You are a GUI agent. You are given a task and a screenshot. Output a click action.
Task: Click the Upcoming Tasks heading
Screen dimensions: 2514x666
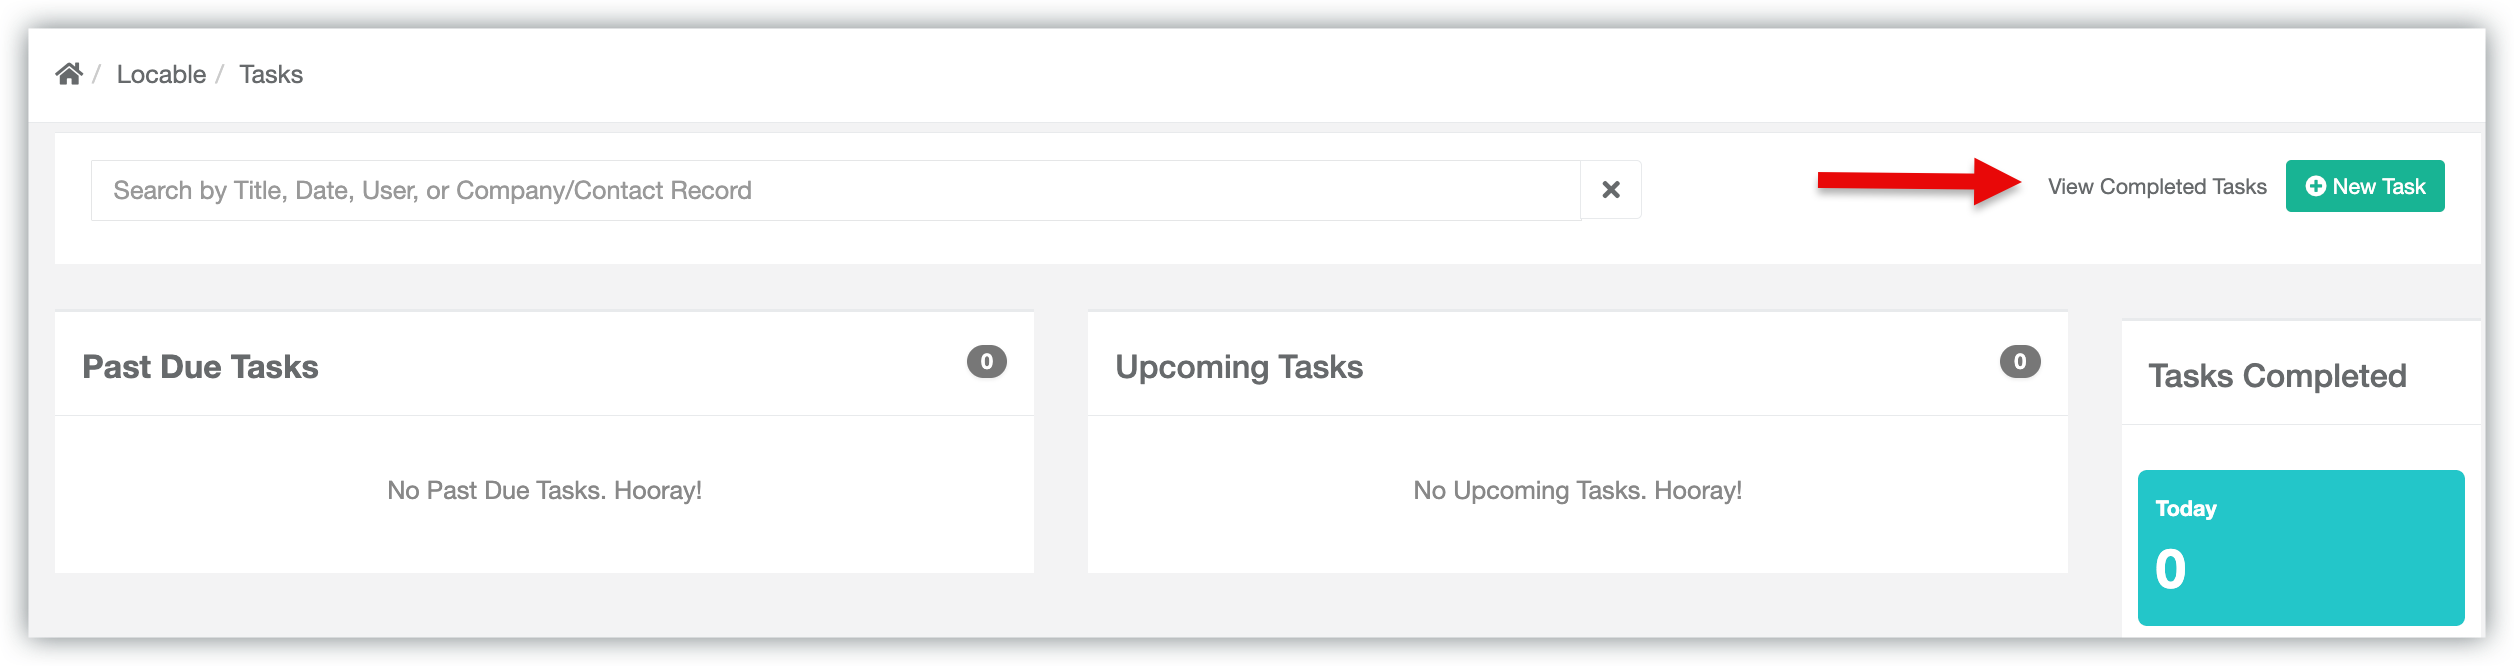(x=1239, y=367)
